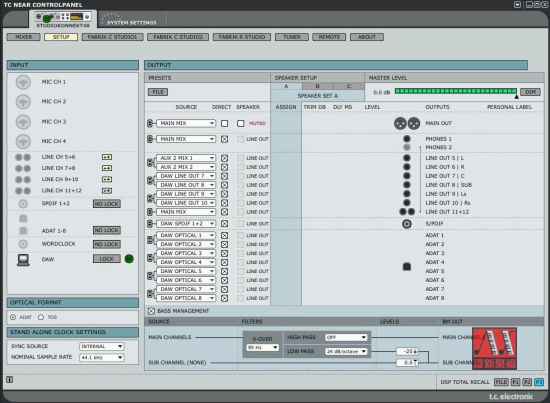Toggle the +4 level icon for LINE CH 5+6
Viewport: 550px width, 403px height.
pos(107,157)
